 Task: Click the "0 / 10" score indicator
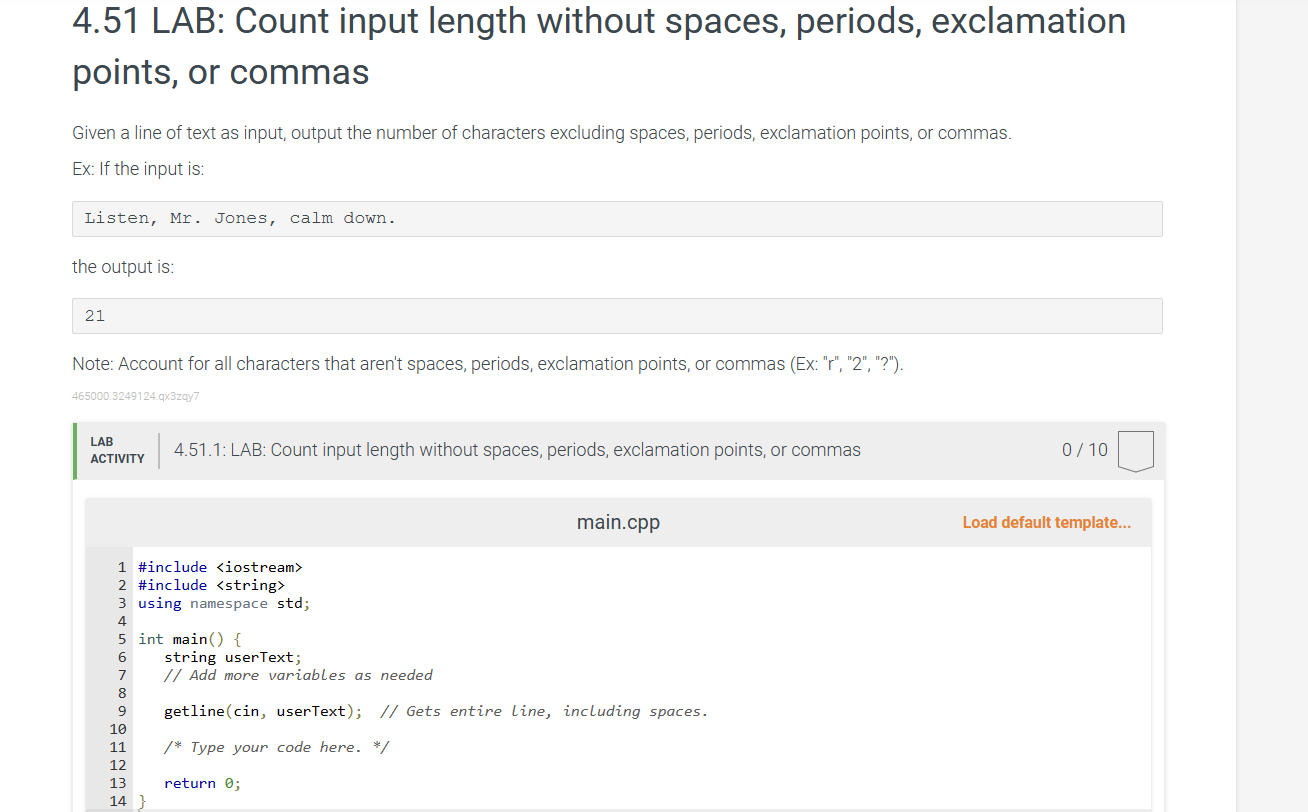point(1084,450)
